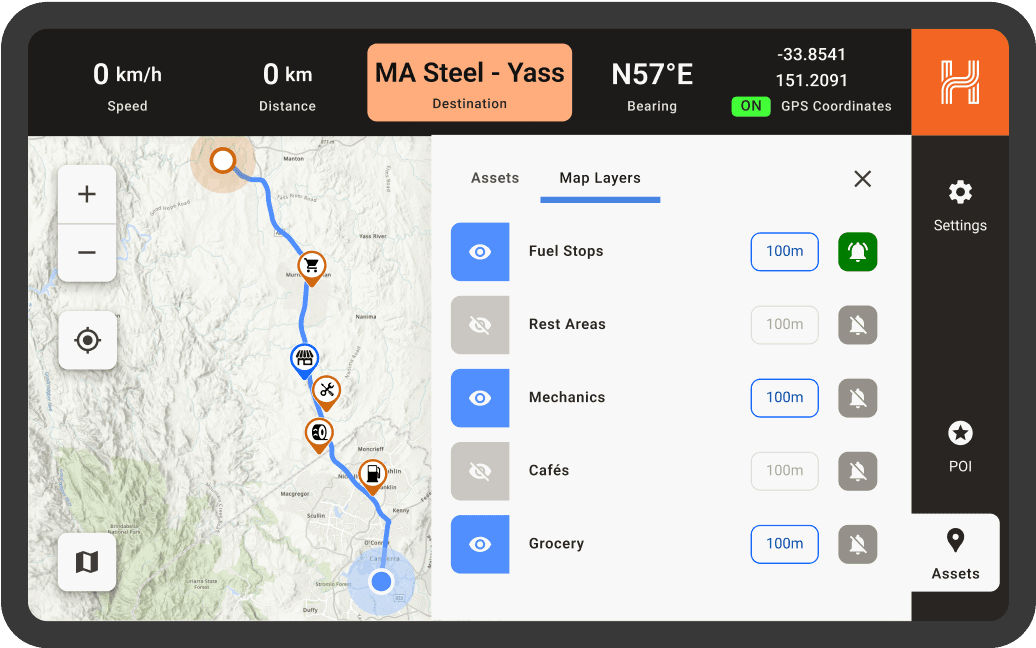
Task: Switch to the Assets tab
Action: point(494,178)
